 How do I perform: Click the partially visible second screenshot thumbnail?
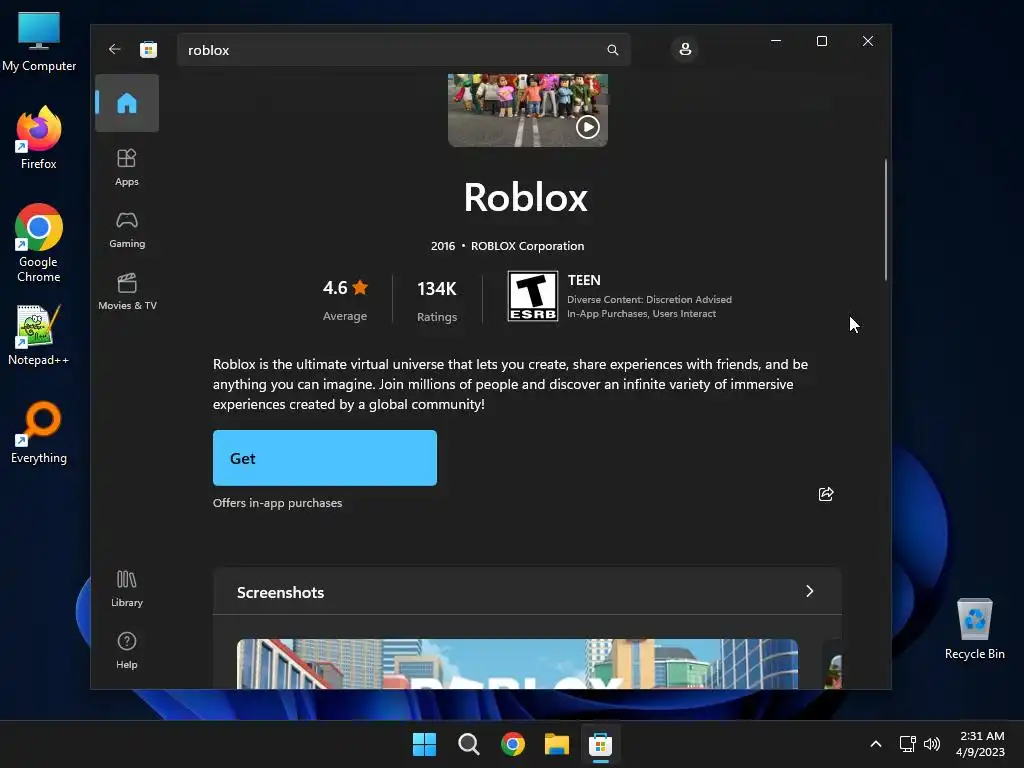click(x=832, y=664)
